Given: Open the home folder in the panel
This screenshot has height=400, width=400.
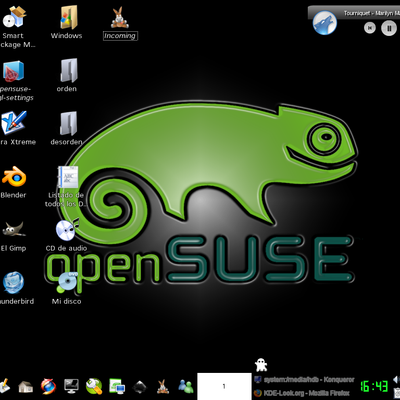Looking at the screenshot, I should tap(26, 387).
